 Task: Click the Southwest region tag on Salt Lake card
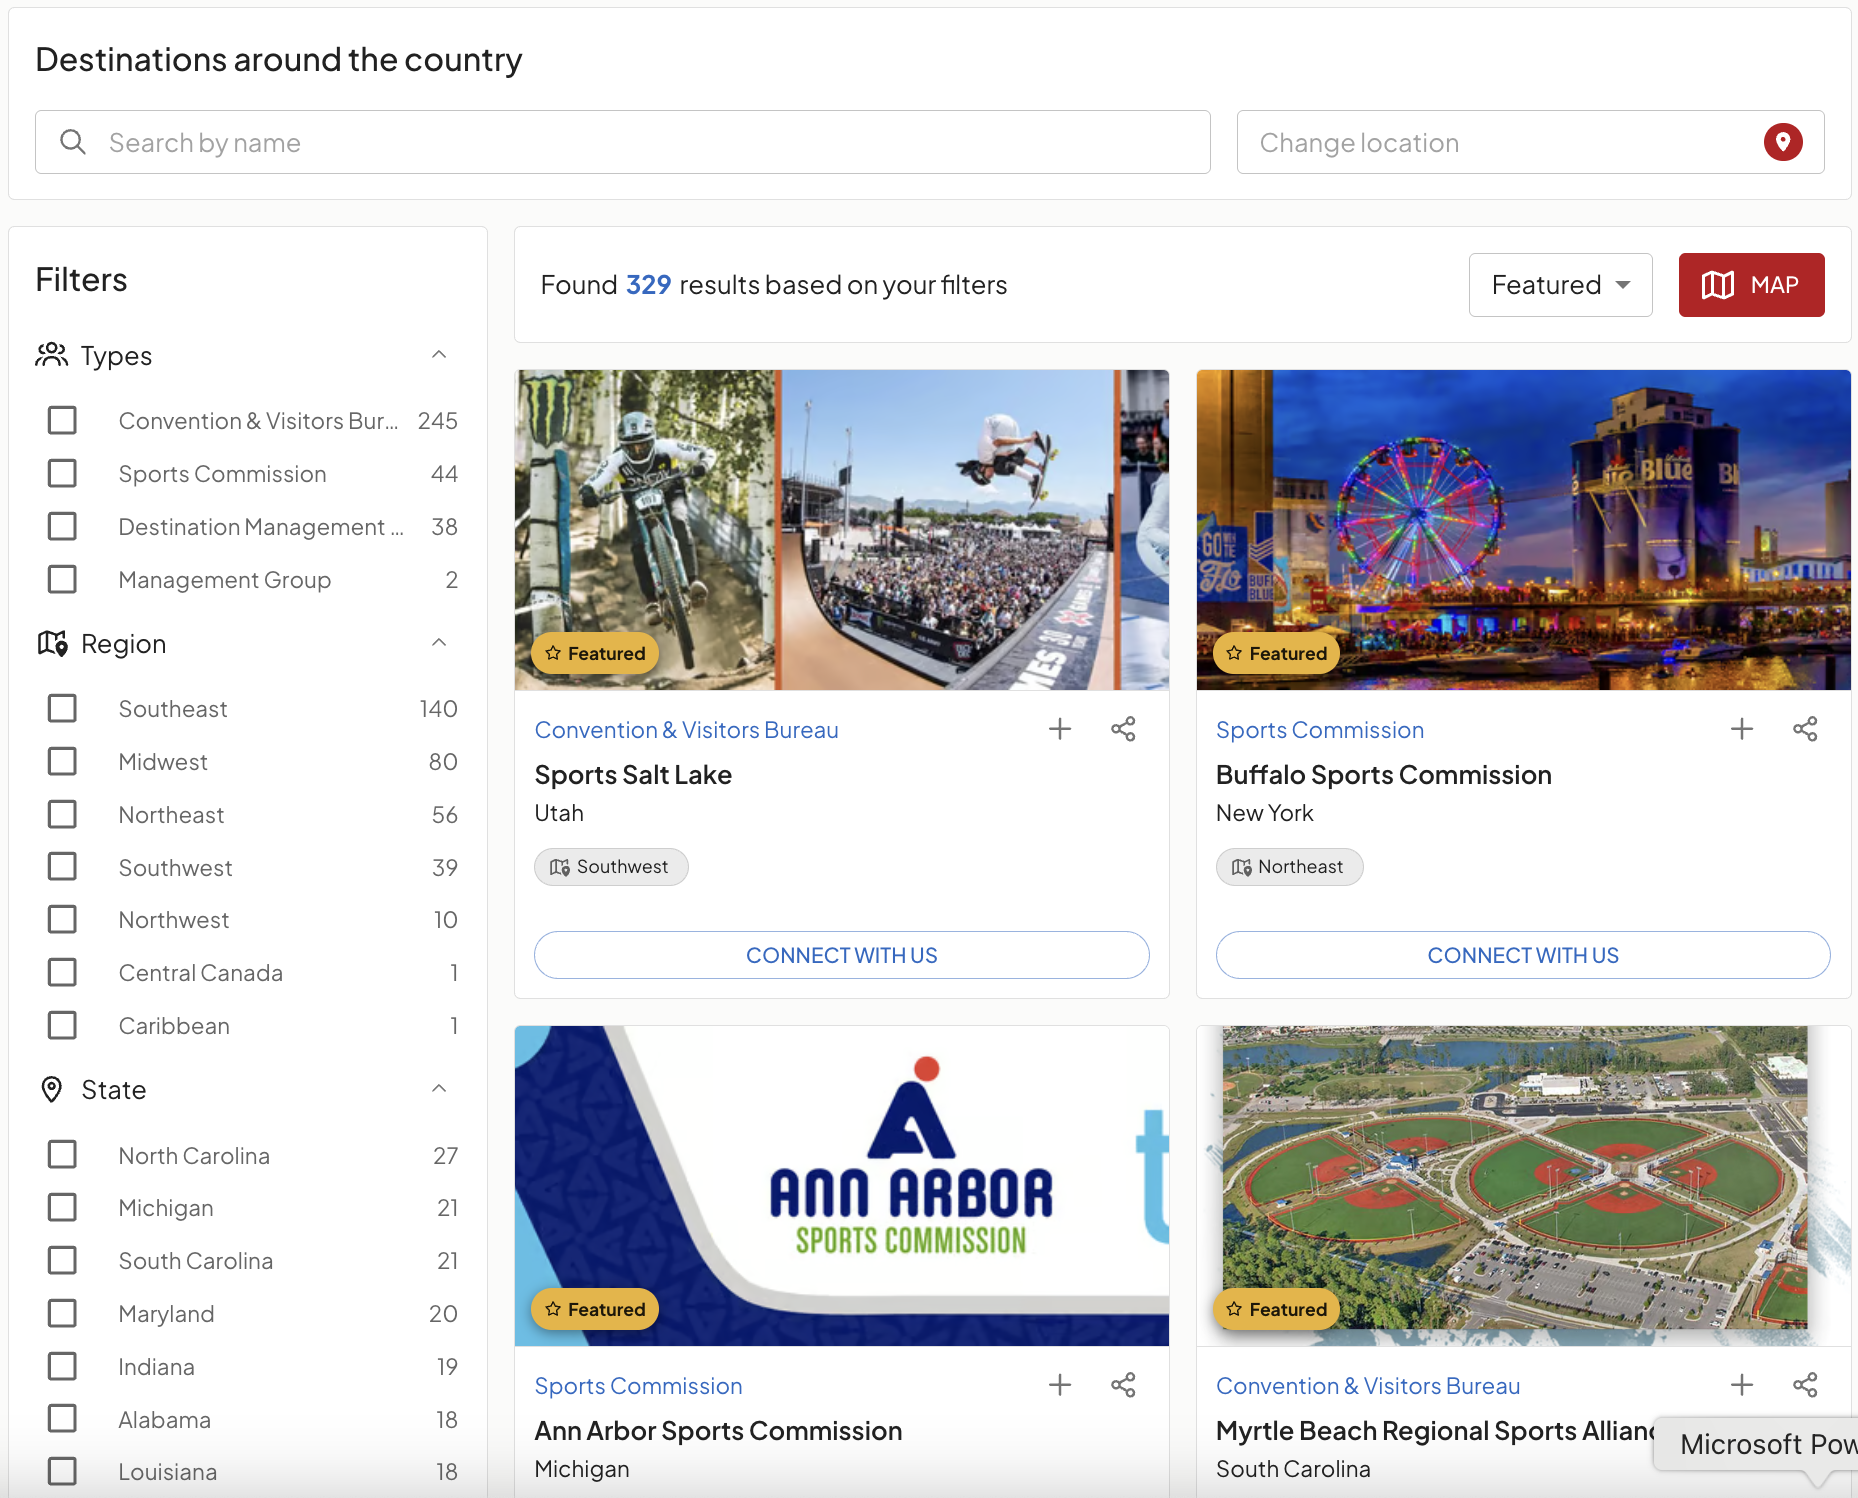pos(611,867)
